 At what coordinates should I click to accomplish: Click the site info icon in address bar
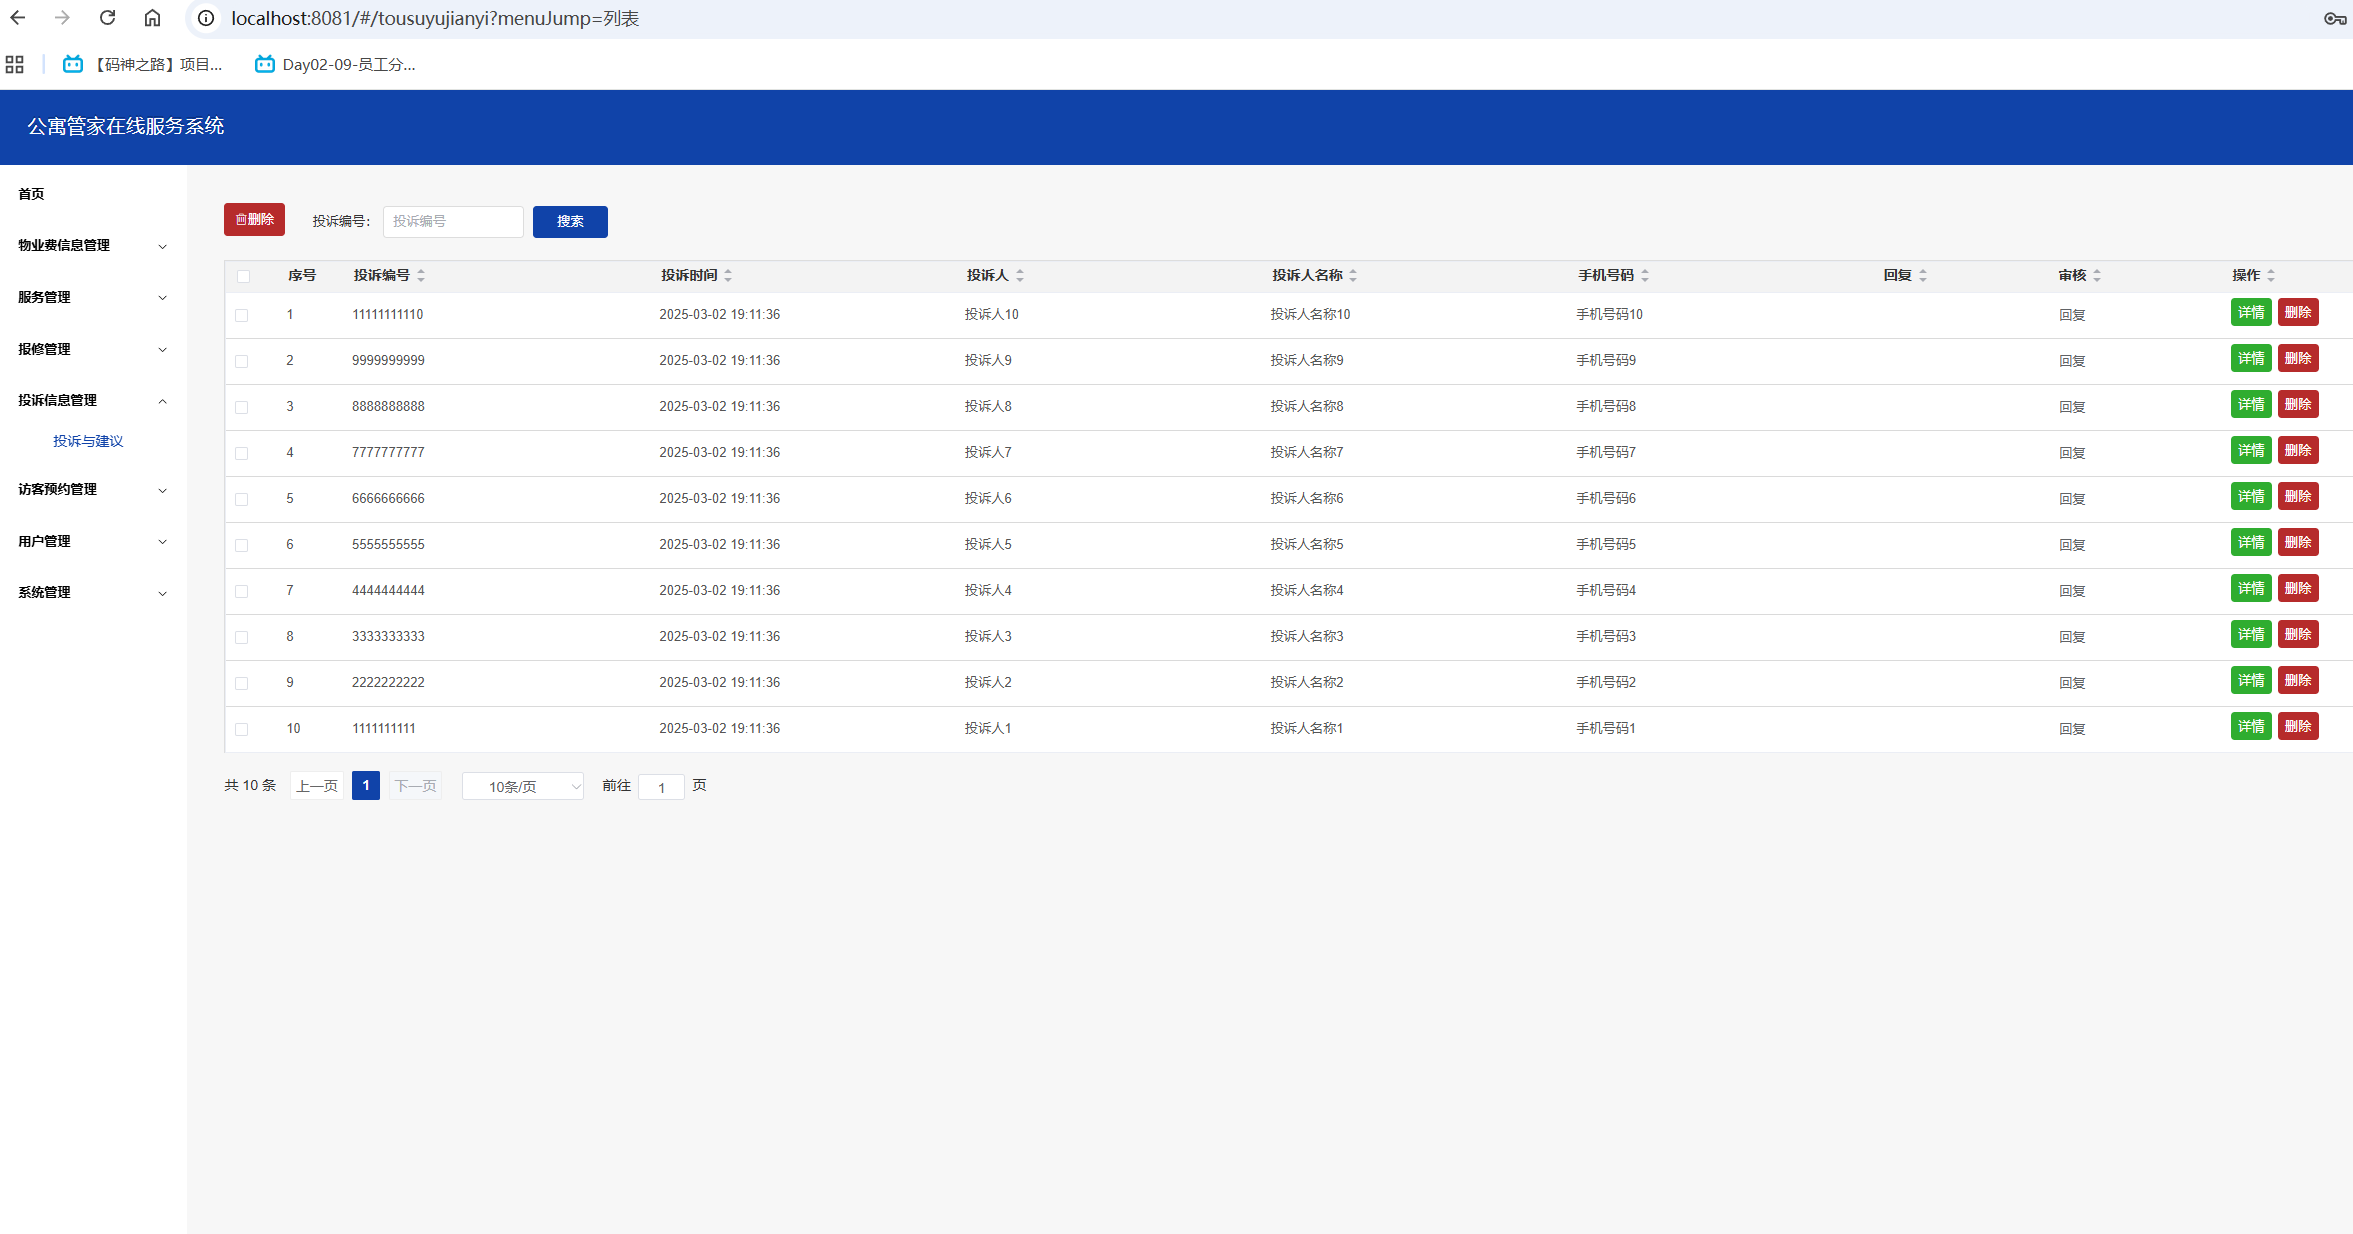tap(206, 19)
